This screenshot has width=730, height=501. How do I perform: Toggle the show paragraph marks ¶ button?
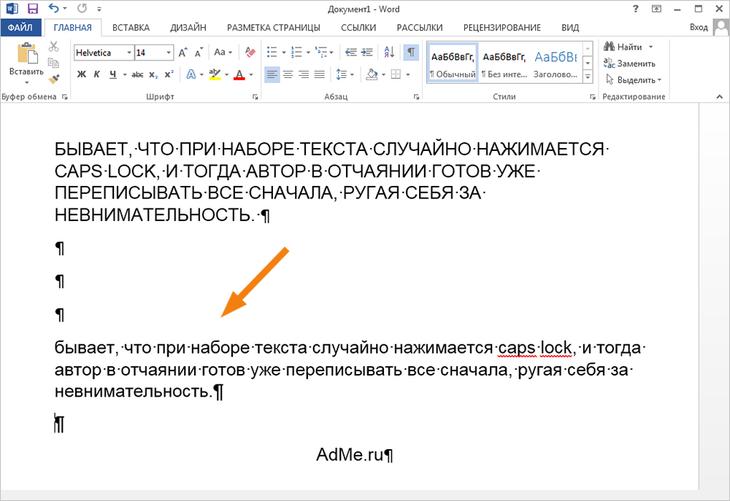[x=411, y=52]
